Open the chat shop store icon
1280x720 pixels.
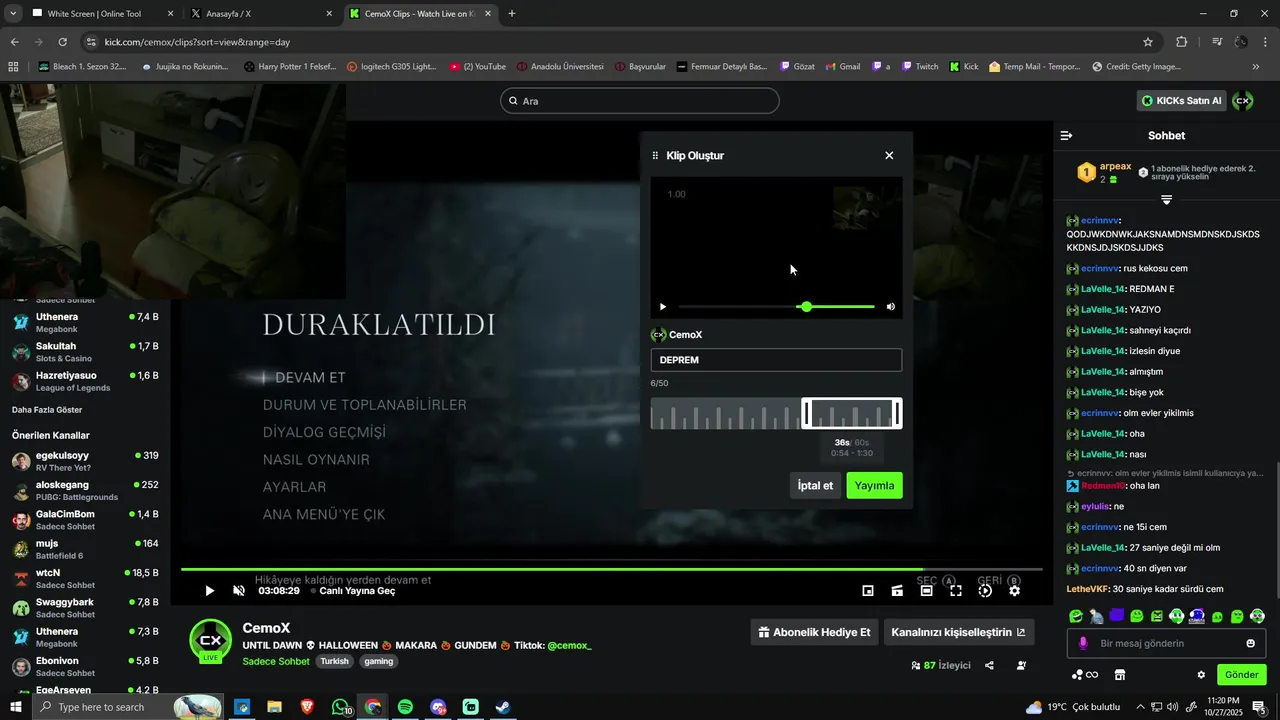[1120, 675]
